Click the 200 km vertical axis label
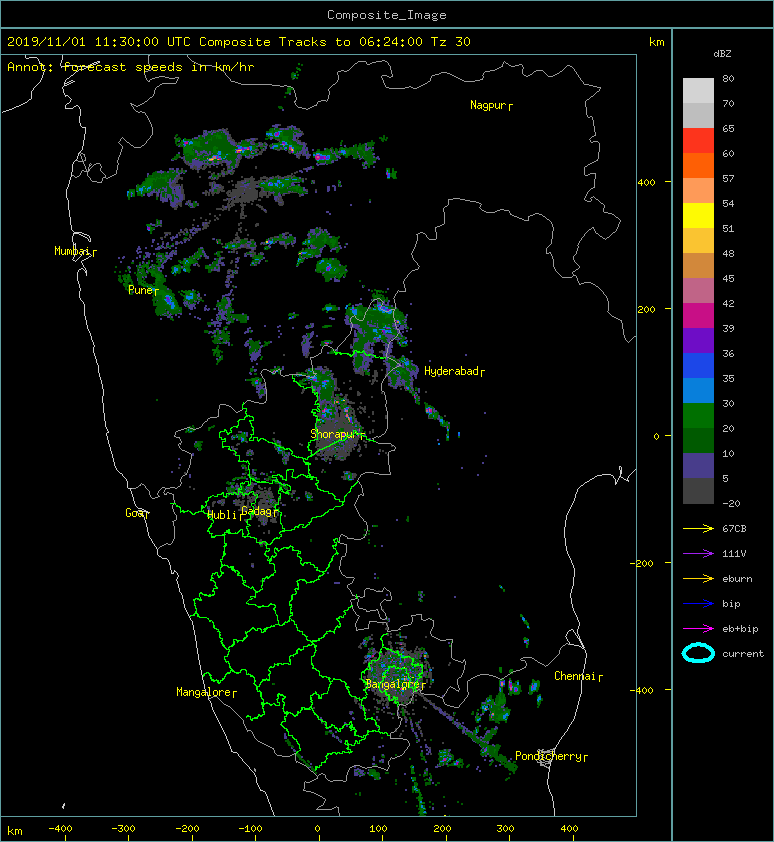The height and width of the screenshot is (842, 774). point(646,310)
